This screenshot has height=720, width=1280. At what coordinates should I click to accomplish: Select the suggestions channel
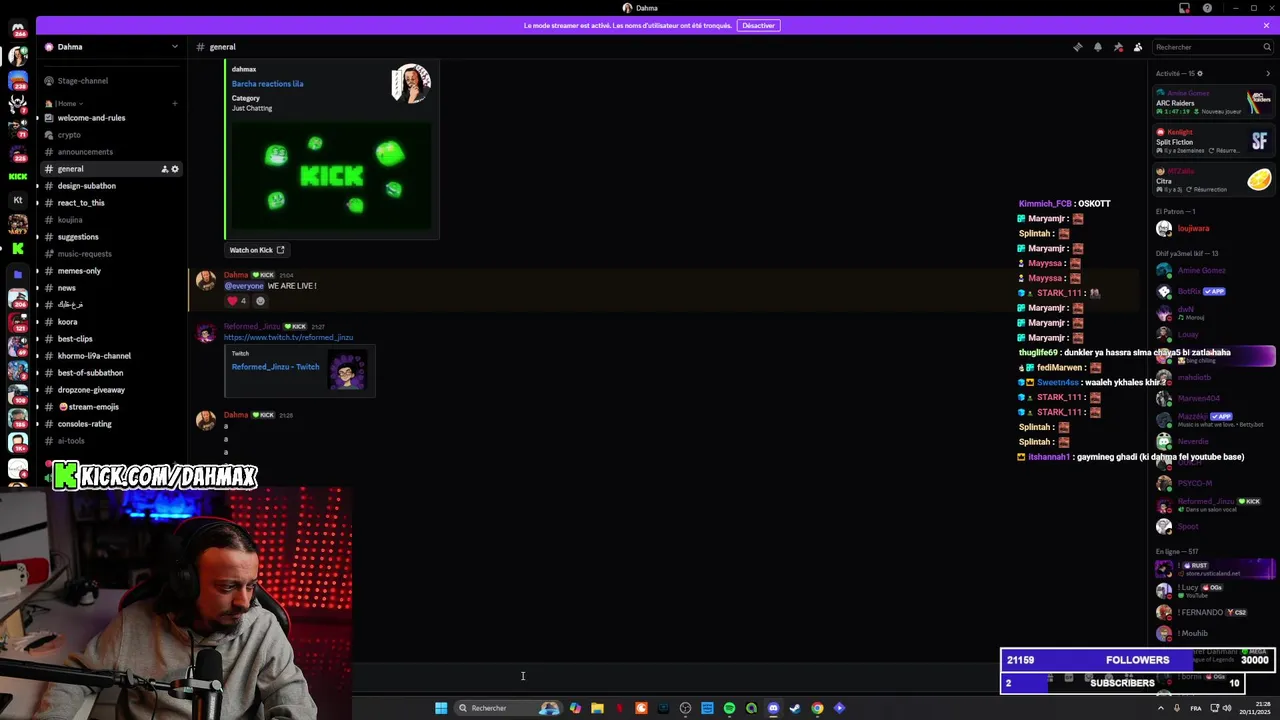pyautogui.click(x=111, y=237)
